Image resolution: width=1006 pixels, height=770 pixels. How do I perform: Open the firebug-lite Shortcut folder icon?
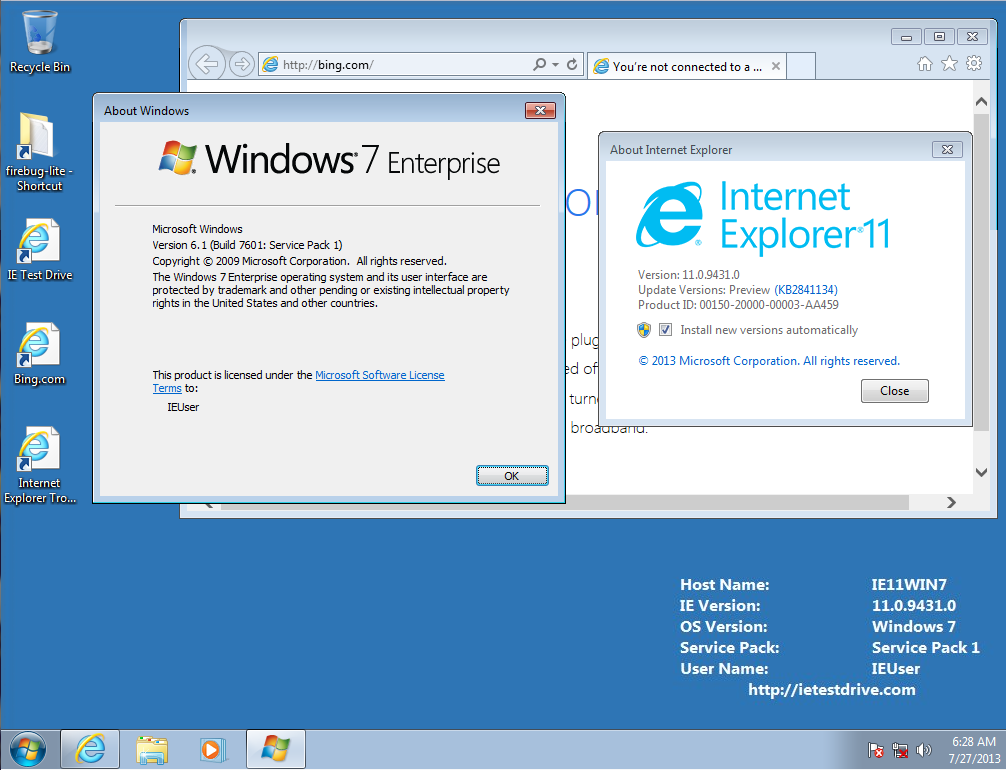[38, 153]
